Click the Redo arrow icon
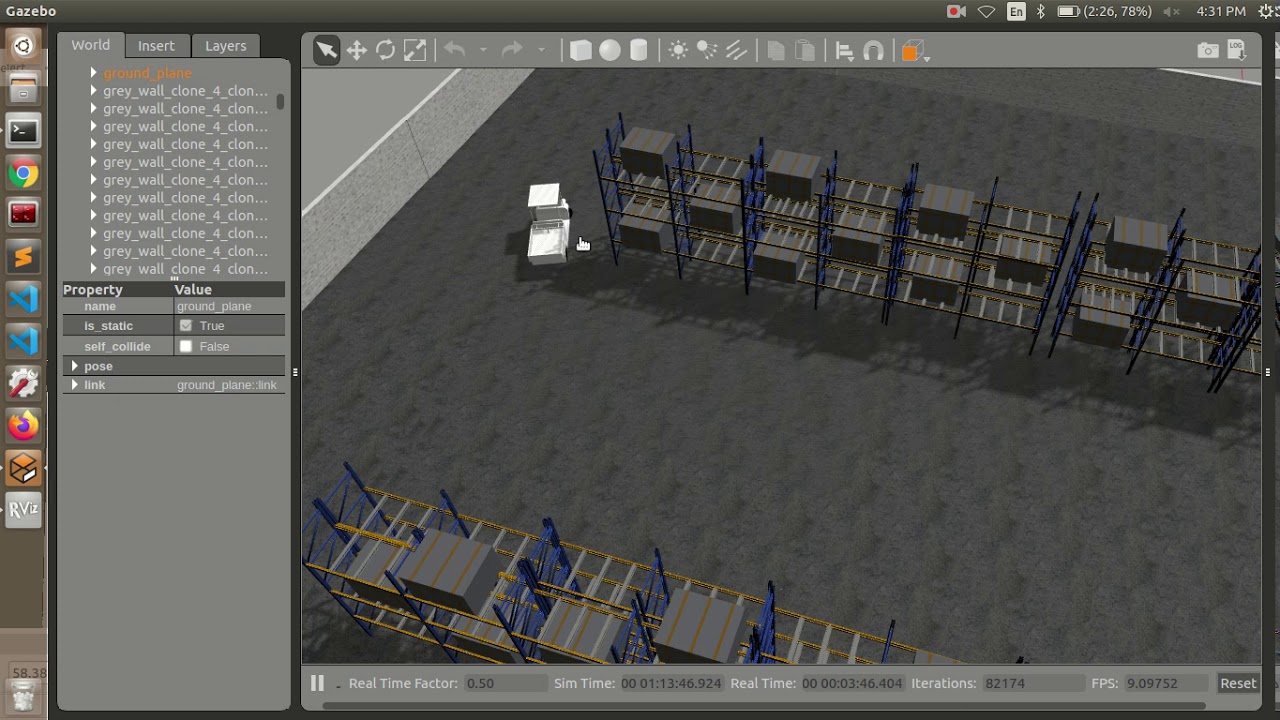The height and width of the screenshot is (720, 1280). 512,49
